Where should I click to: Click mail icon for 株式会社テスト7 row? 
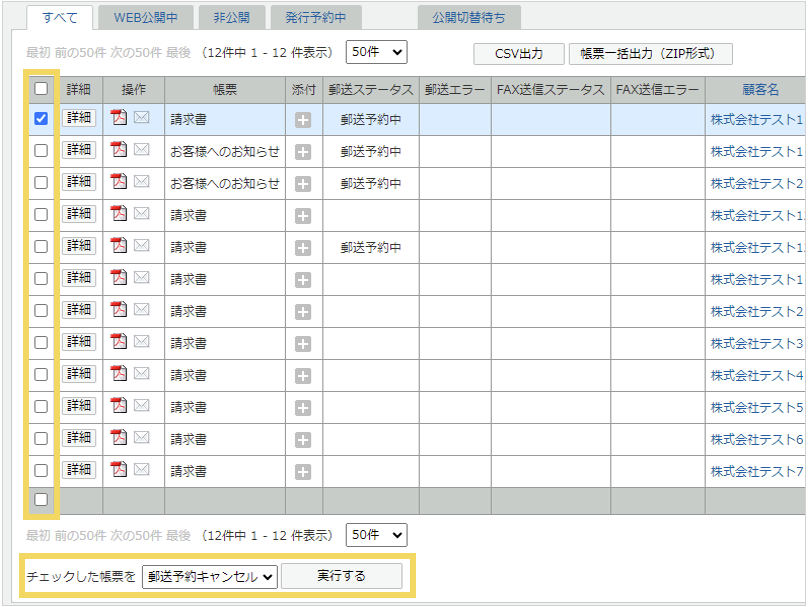[142, 470]
